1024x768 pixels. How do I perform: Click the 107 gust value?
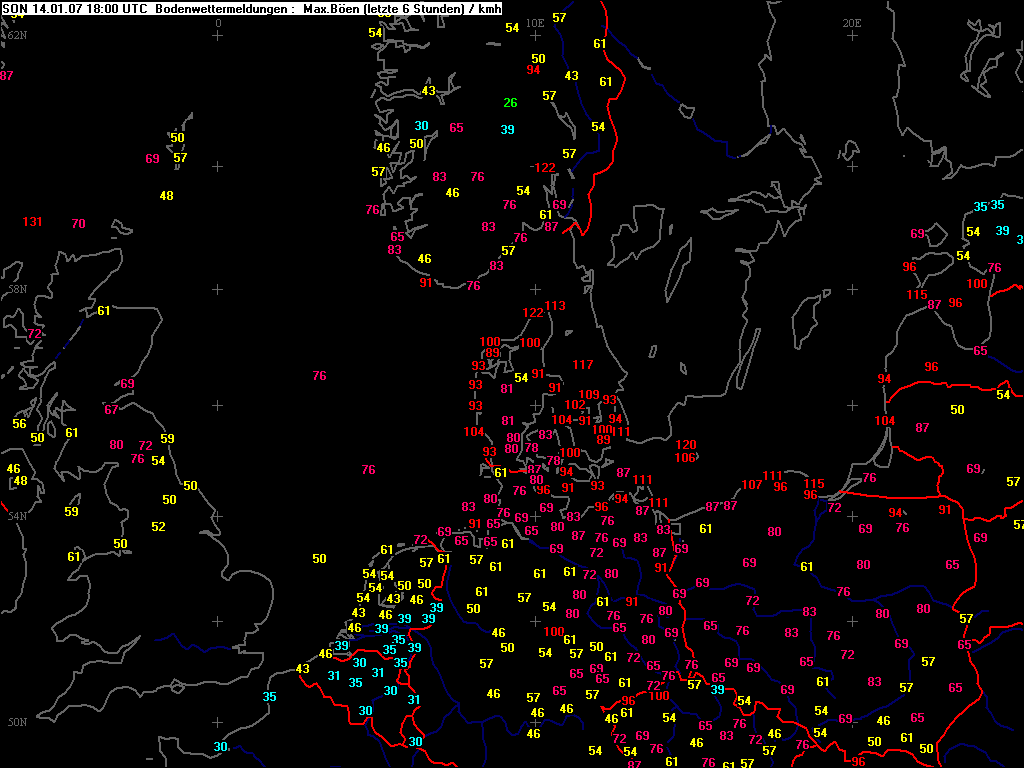752,485
